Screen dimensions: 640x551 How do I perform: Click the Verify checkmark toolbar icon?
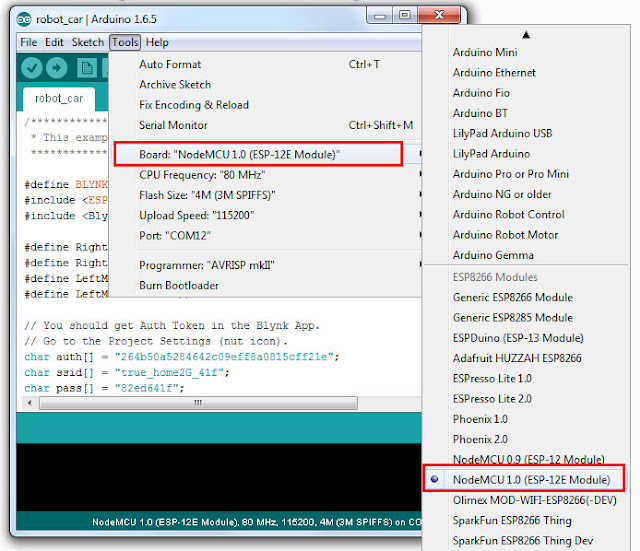tap(31, 68)
